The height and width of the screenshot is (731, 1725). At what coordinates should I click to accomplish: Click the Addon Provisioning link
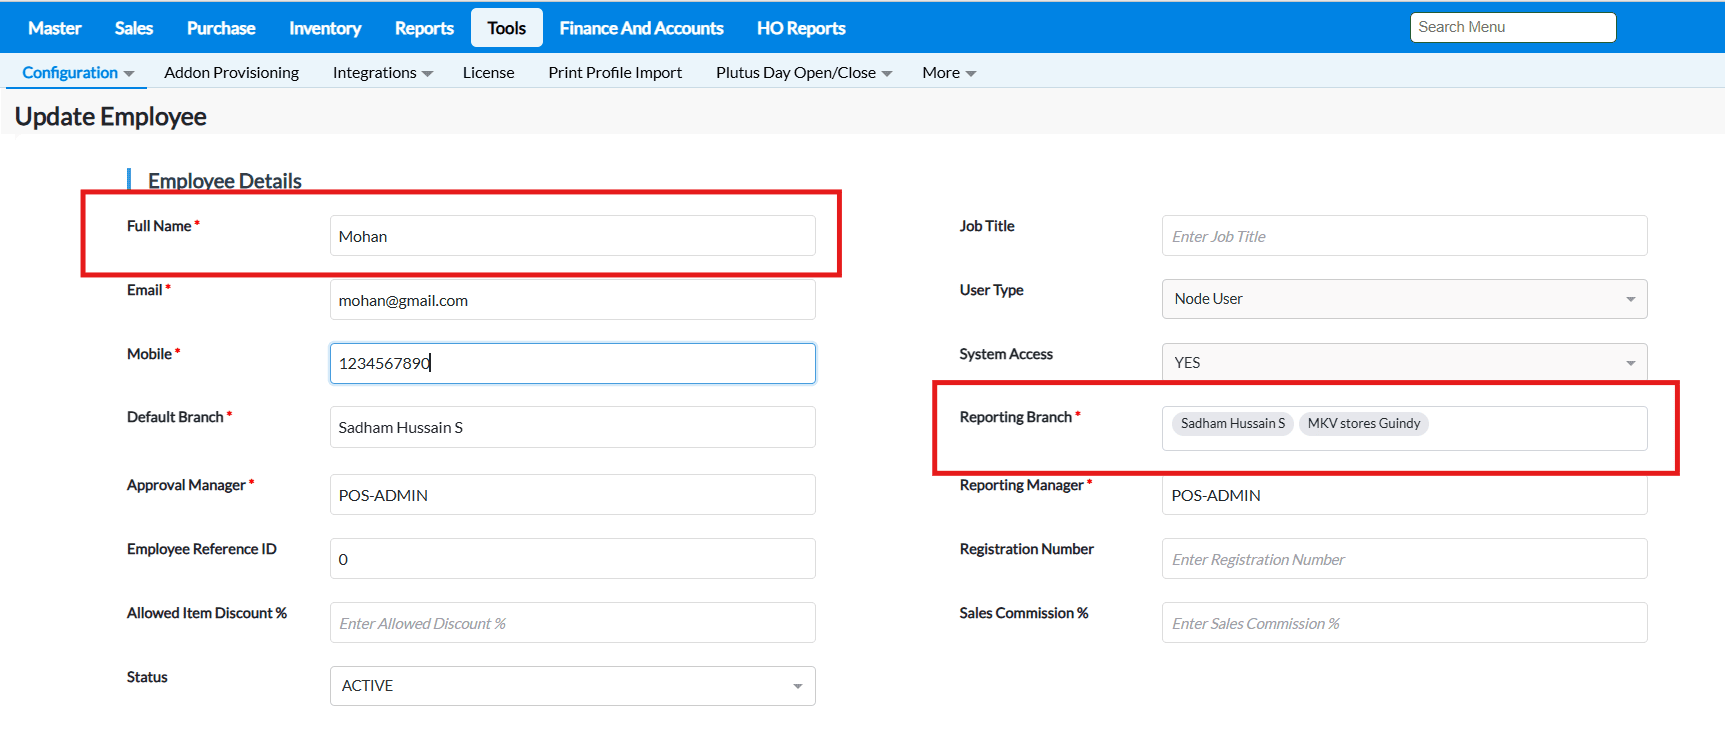pyautogui.click(x=231, y=73)
